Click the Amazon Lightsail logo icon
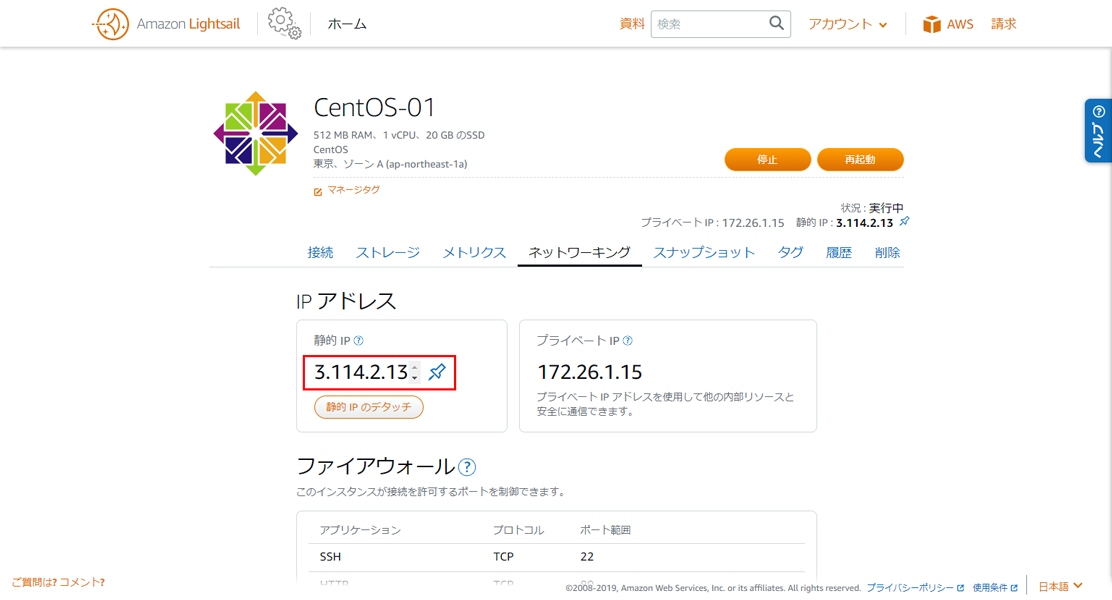Viewport: 1112px width, 600px height. point(111,24)
